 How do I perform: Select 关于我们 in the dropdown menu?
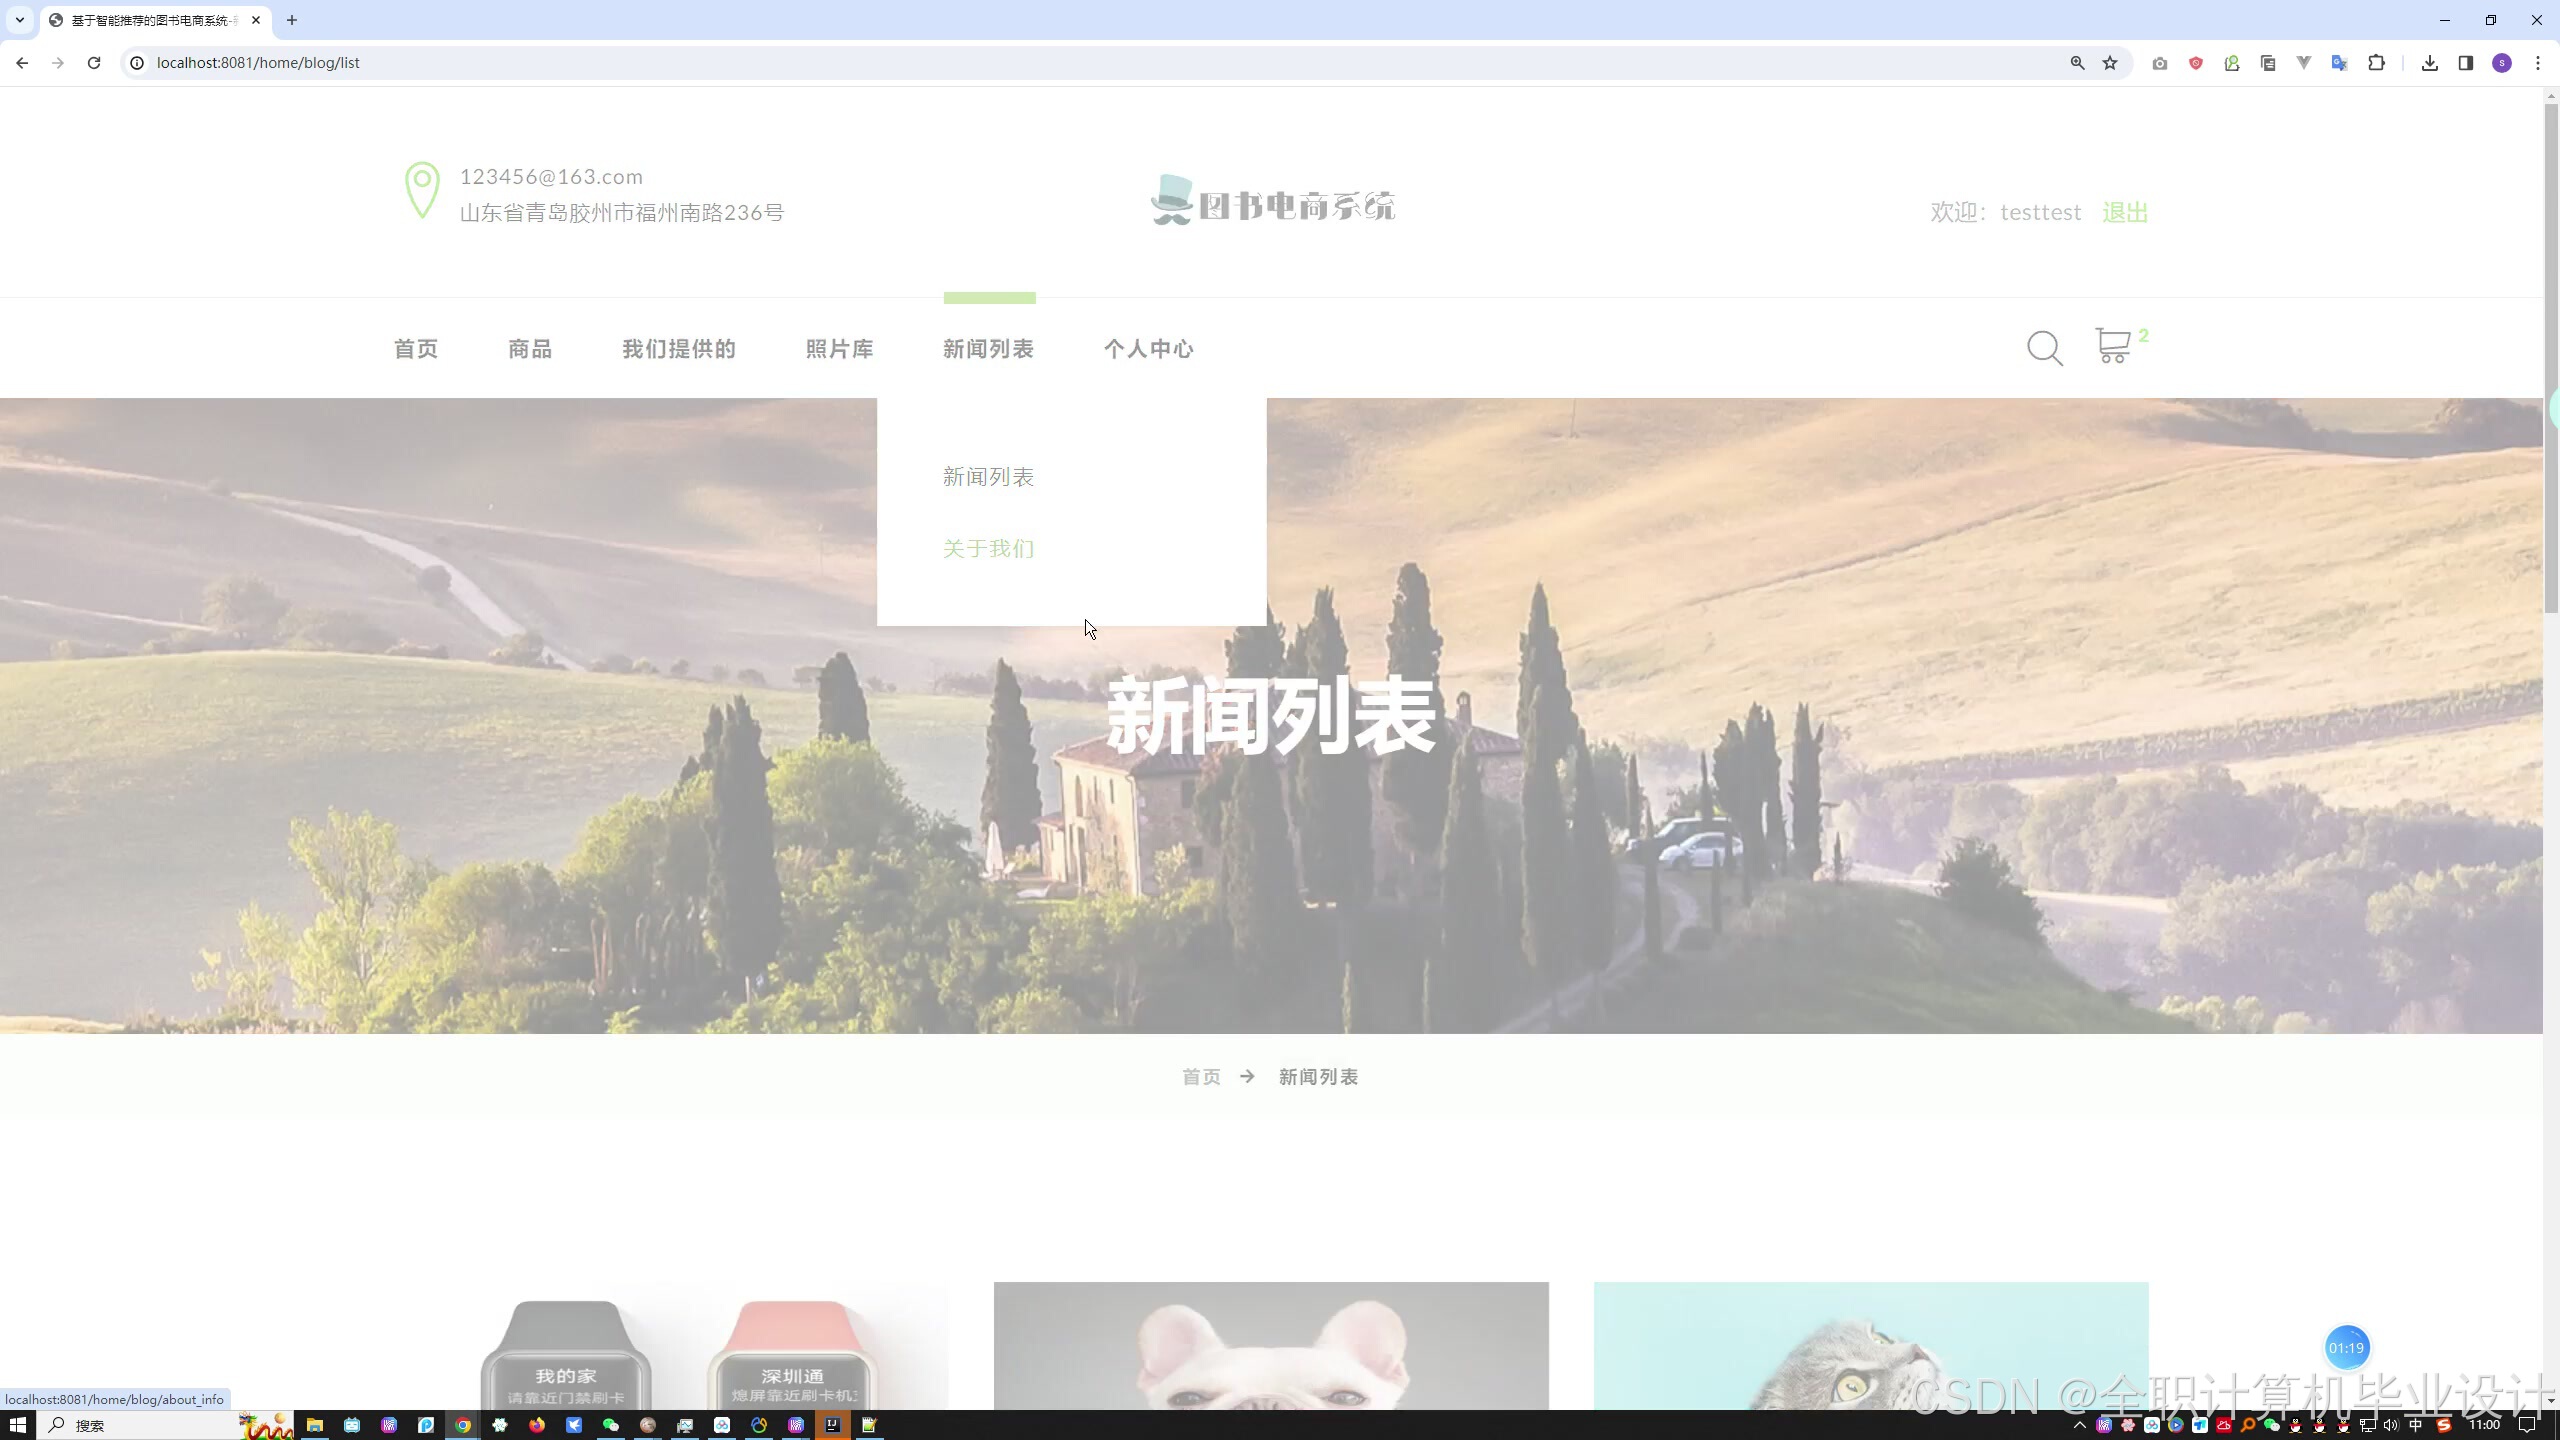(988, 549)
